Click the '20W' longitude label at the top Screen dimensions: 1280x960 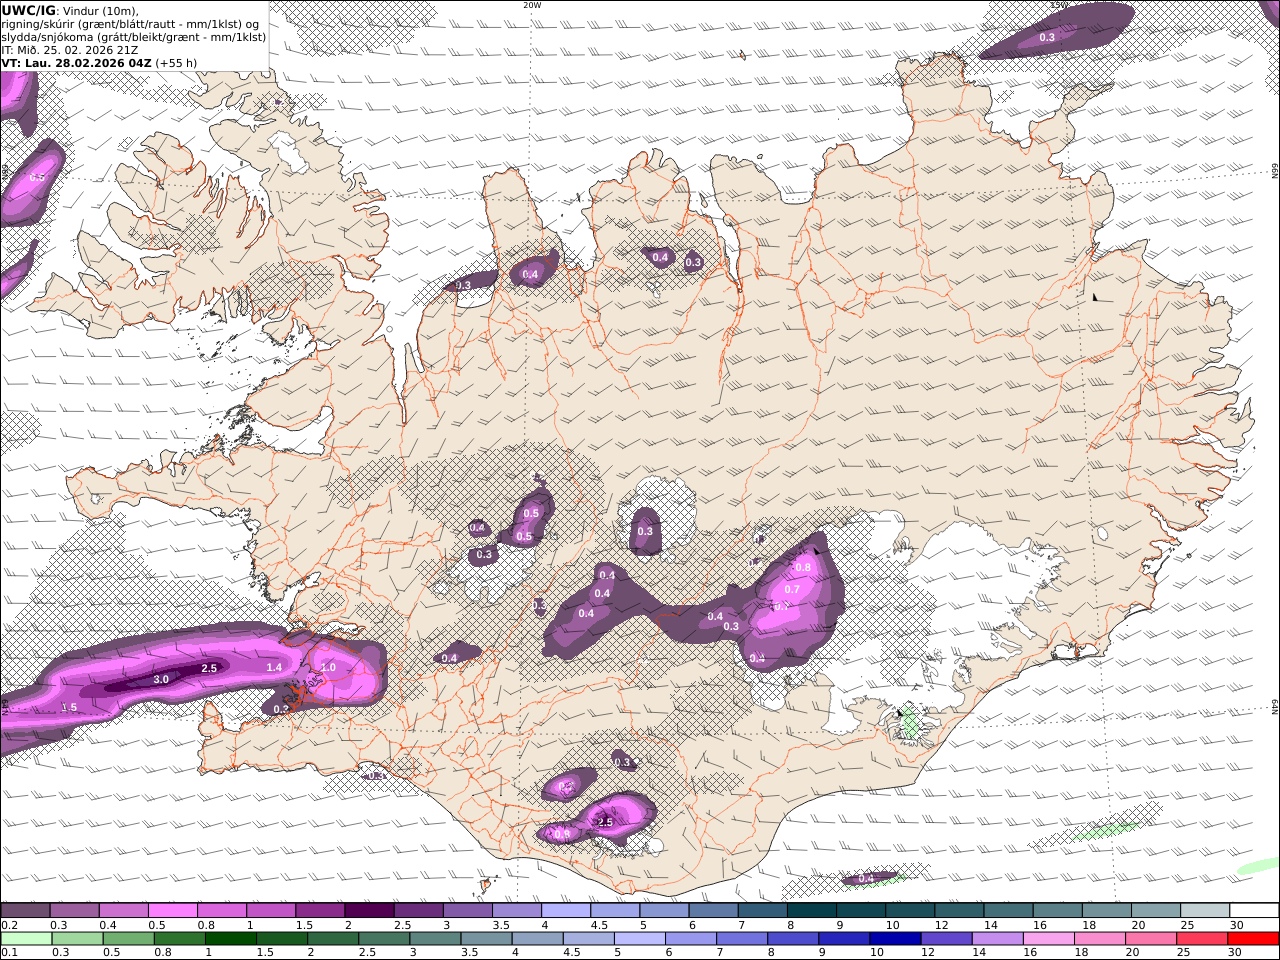532,5
